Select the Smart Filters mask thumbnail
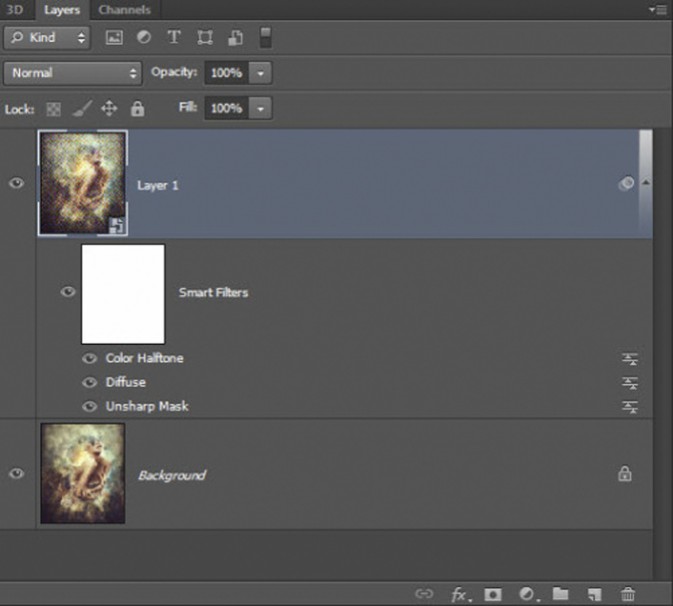This screenshot has width=673, height=606. pos(123,293)
